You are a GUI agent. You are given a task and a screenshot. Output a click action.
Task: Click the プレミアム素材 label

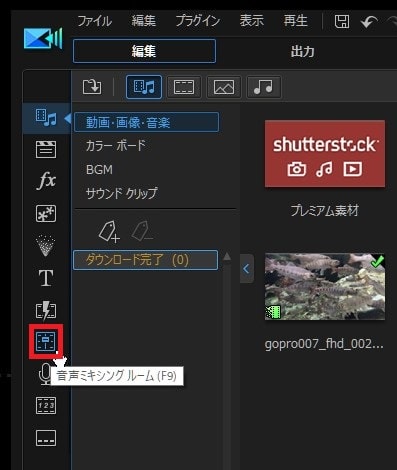coord(325,211)
